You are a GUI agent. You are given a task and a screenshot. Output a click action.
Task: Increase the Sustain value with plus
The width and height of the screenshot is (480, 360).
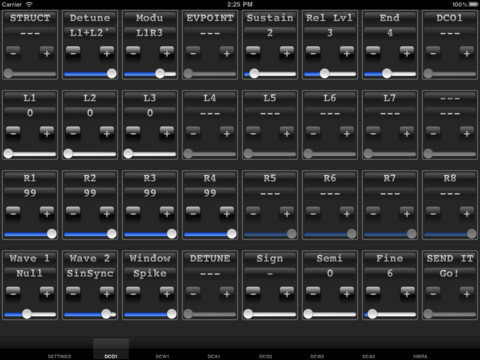[287, 52]
